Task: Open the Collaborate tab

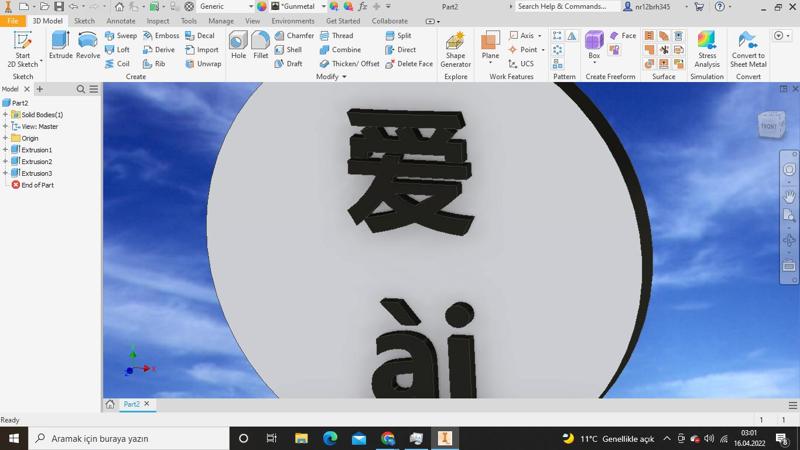Action: [x=390, y=21]
